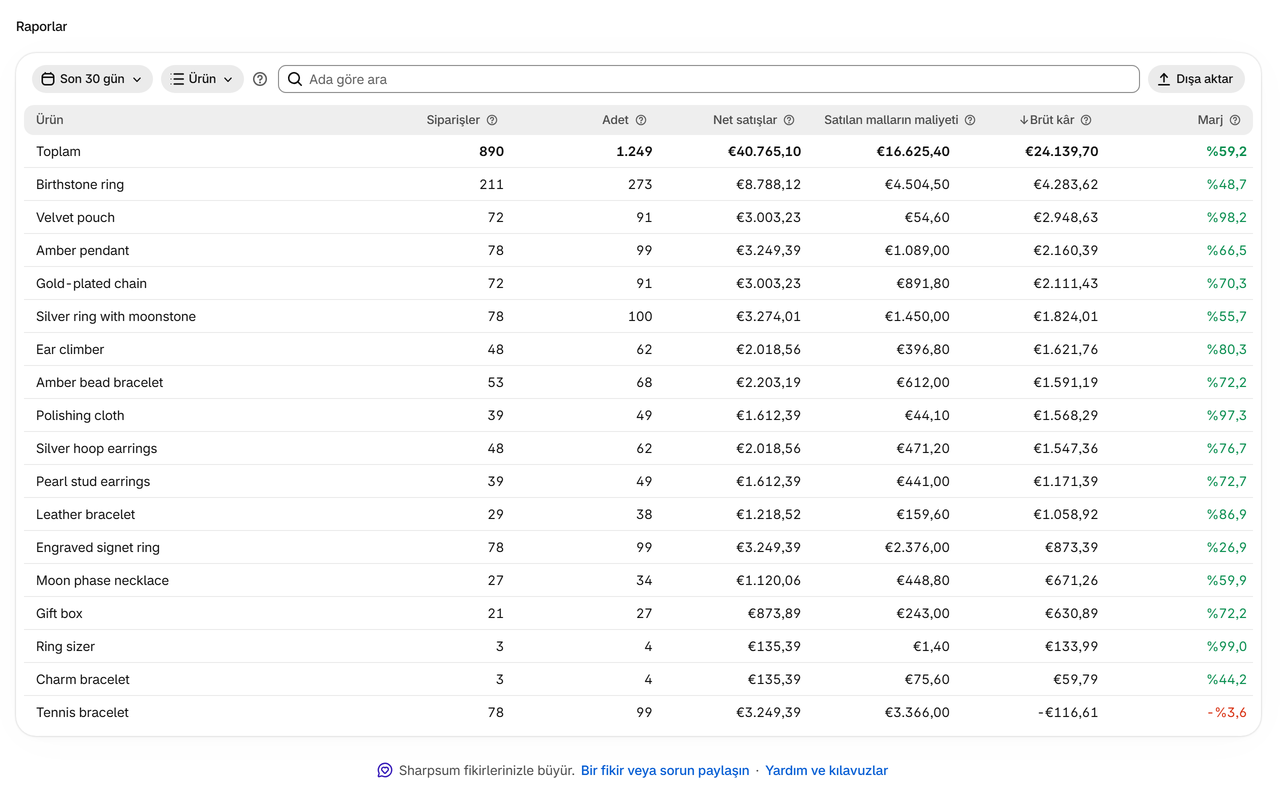Click the negative margin value -%3,6
This screenshot has width=1280, height=800.
[x=1226, y=712]
